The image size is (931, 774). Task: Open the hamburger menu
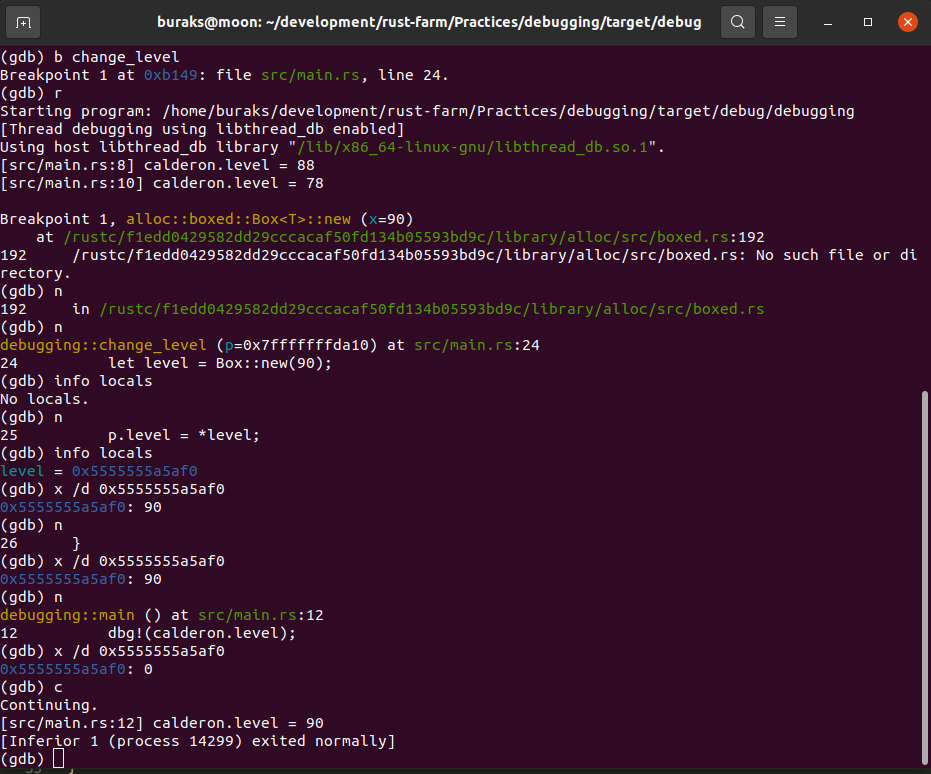(x=779, y=21)
